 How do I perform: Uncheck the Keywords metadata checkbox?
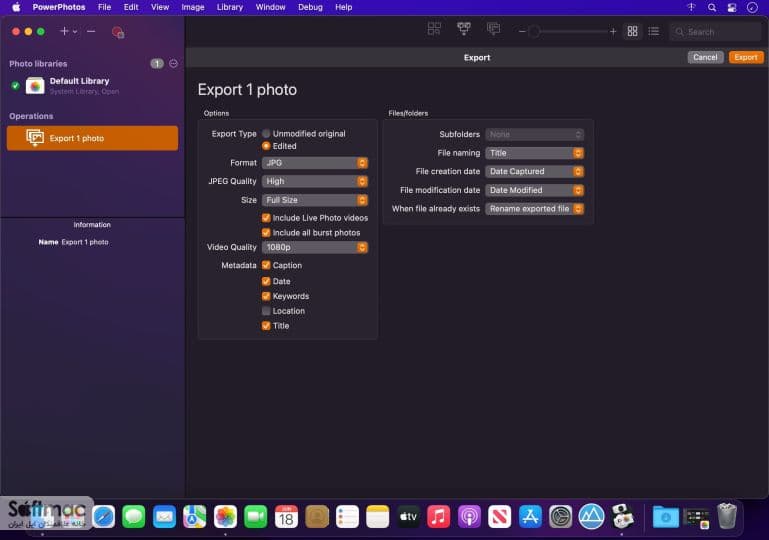[266, 296]
